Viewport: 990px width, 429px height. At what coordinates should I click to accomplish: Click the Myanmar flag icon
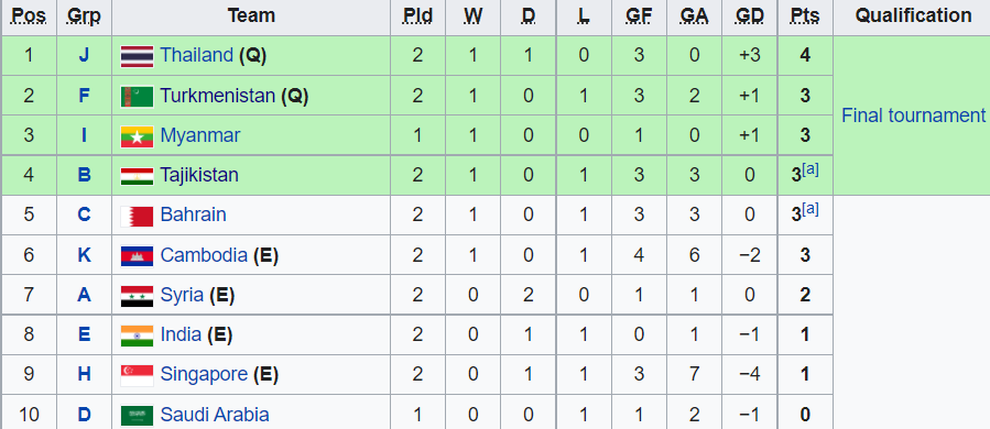click(137, 136)
